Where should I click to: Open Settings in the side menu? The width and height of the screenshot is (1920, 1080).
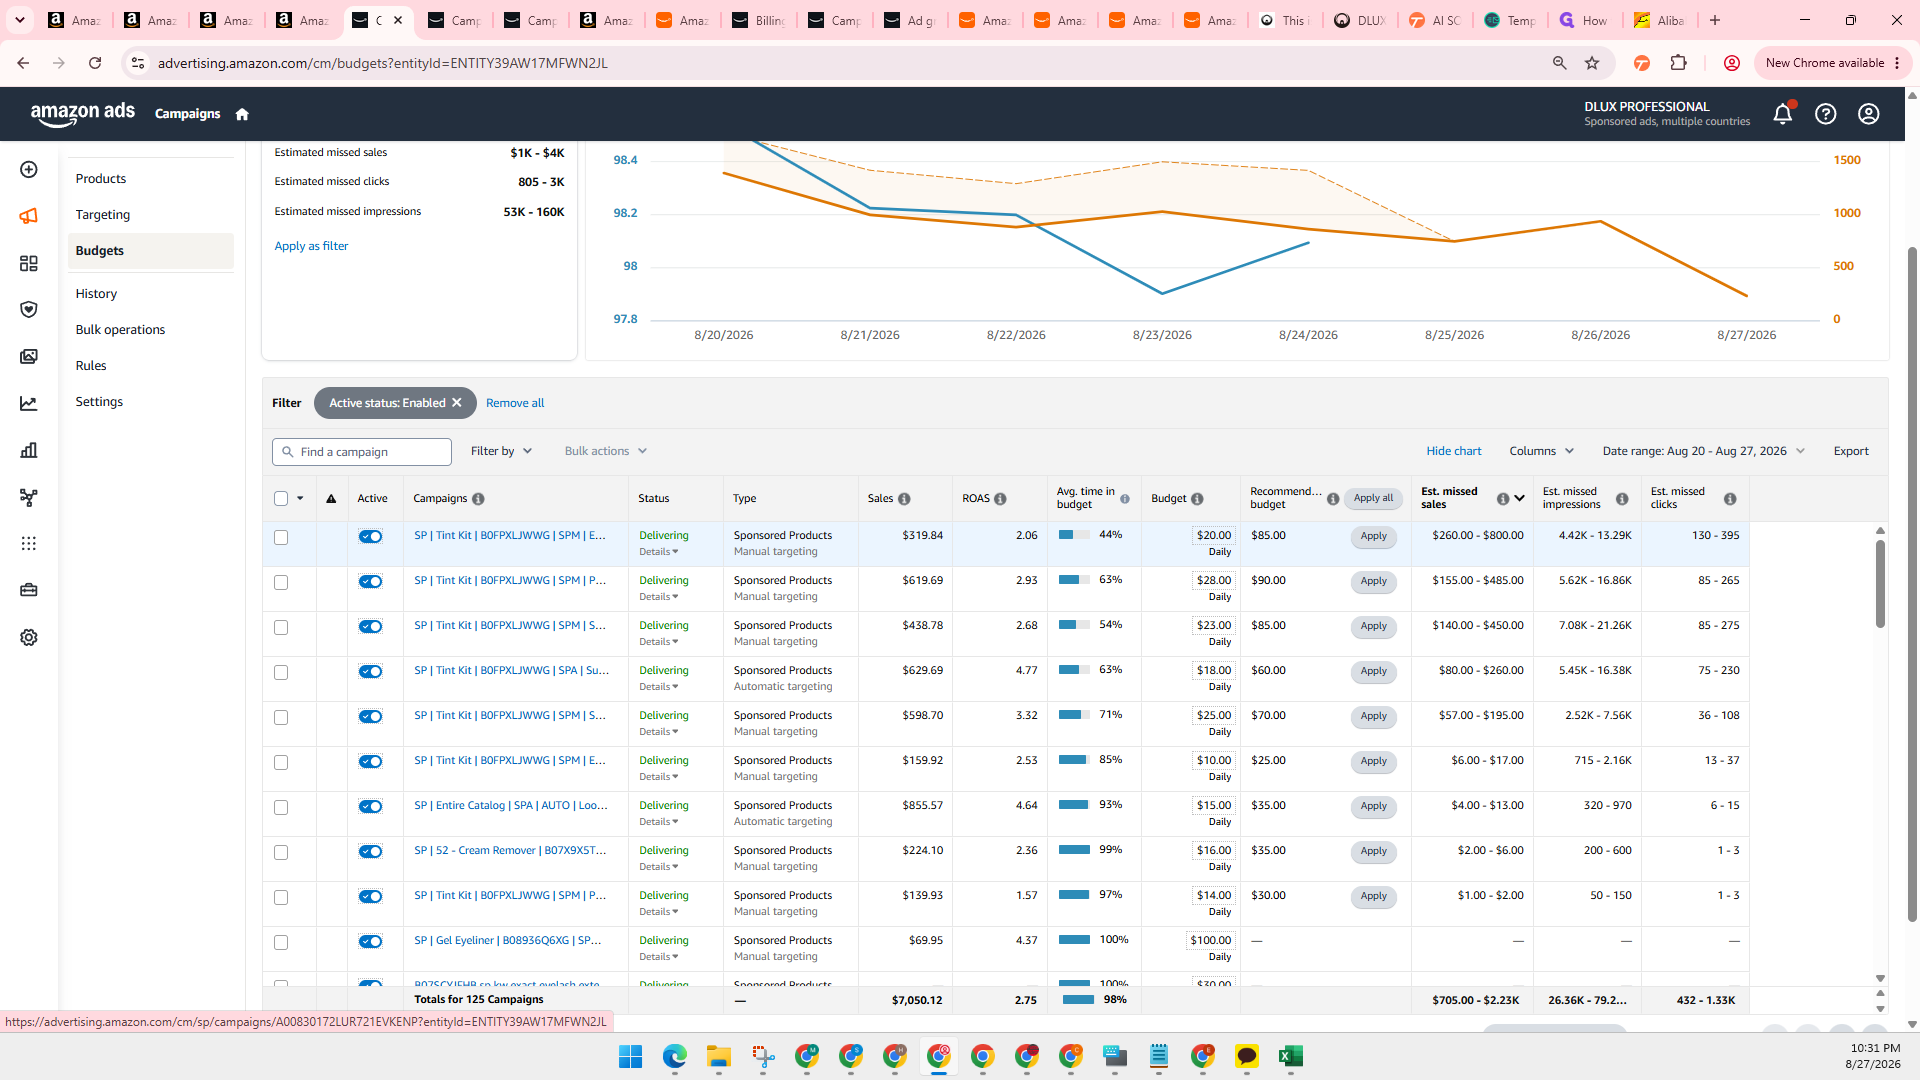pyautogui.click(x=99, y=402)
